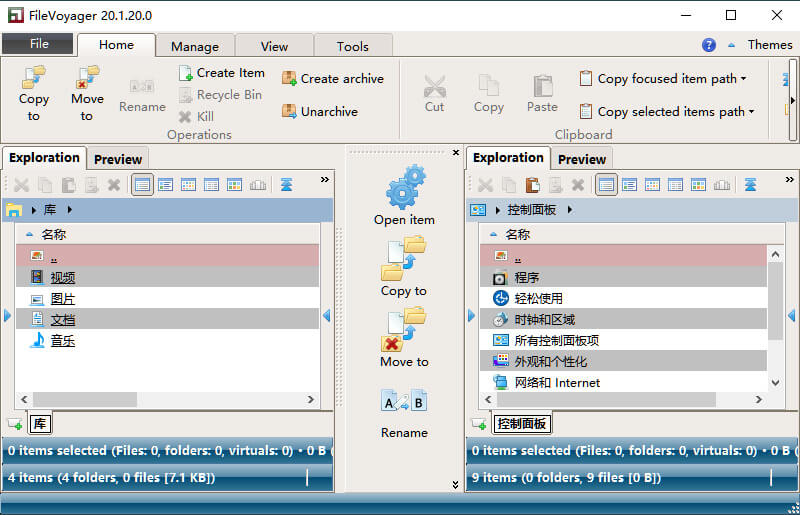Switch to the Tools ribbon tab
This screenshot has width=800, height=515.
[x=353, y=46]
